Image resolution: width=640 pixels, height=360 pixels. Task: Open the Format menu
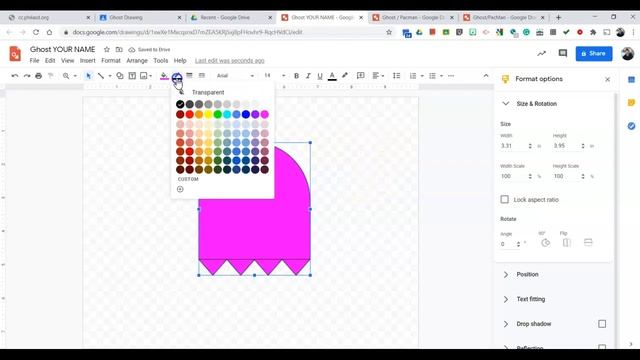coord(111,60)
